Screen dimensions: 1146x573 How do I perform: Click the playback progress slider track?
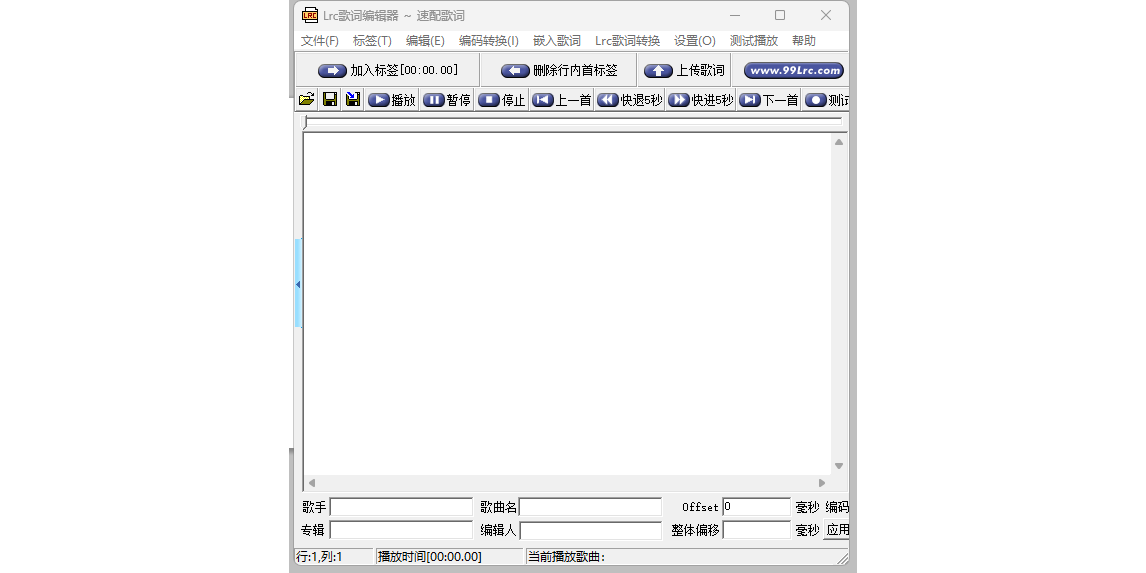575,120
